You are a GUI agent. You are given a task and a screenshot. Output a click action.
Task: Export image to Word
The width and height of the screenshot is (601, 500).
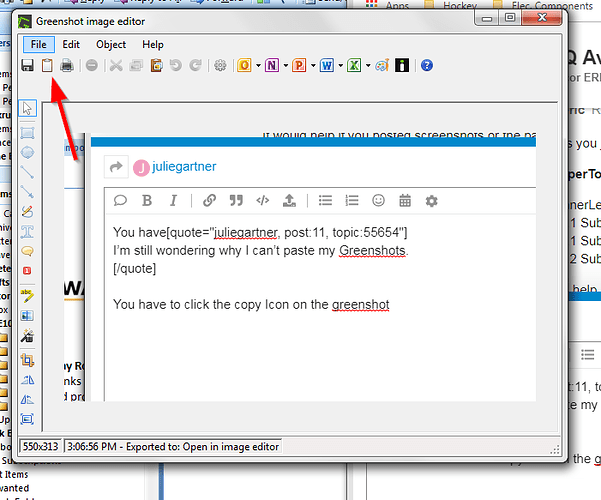point(327,66)
